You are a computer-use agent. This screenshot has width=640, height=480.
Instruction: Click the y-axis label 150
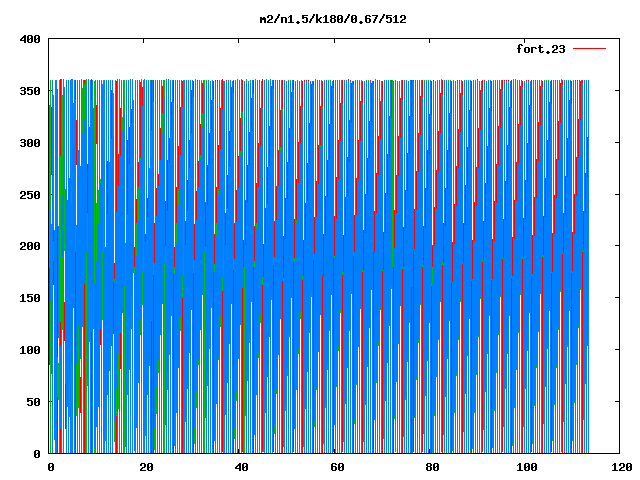coord(30,298)
